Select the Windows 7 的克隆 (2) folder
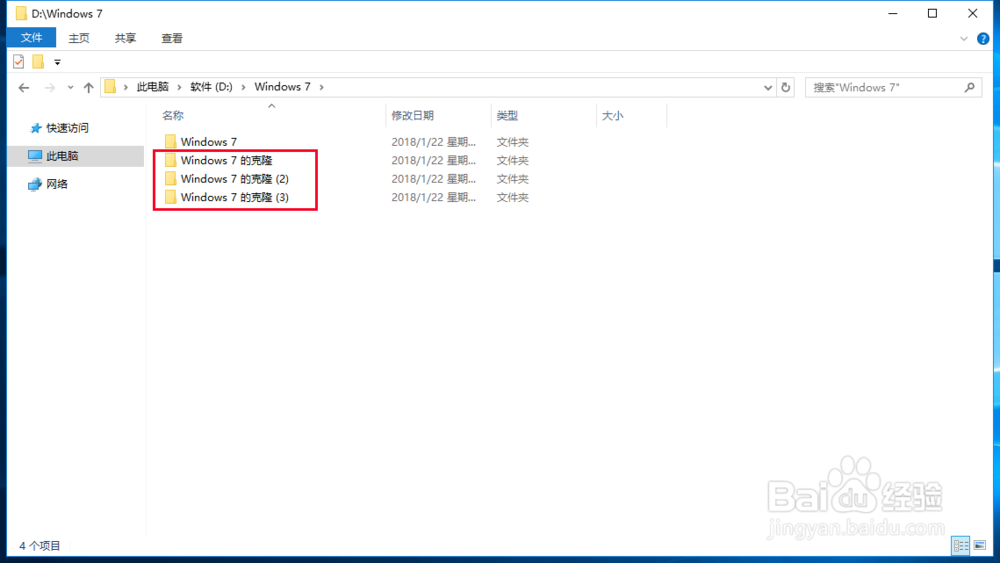The height and width of the screenshot is (563, 1000). (235, 179)
